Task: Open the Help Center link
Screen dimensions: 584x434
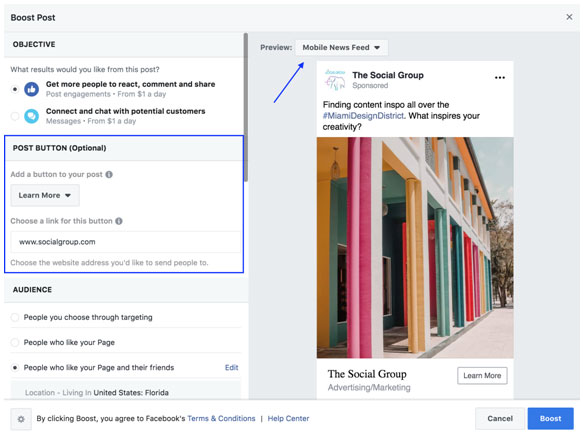Action: pos(288,418)
